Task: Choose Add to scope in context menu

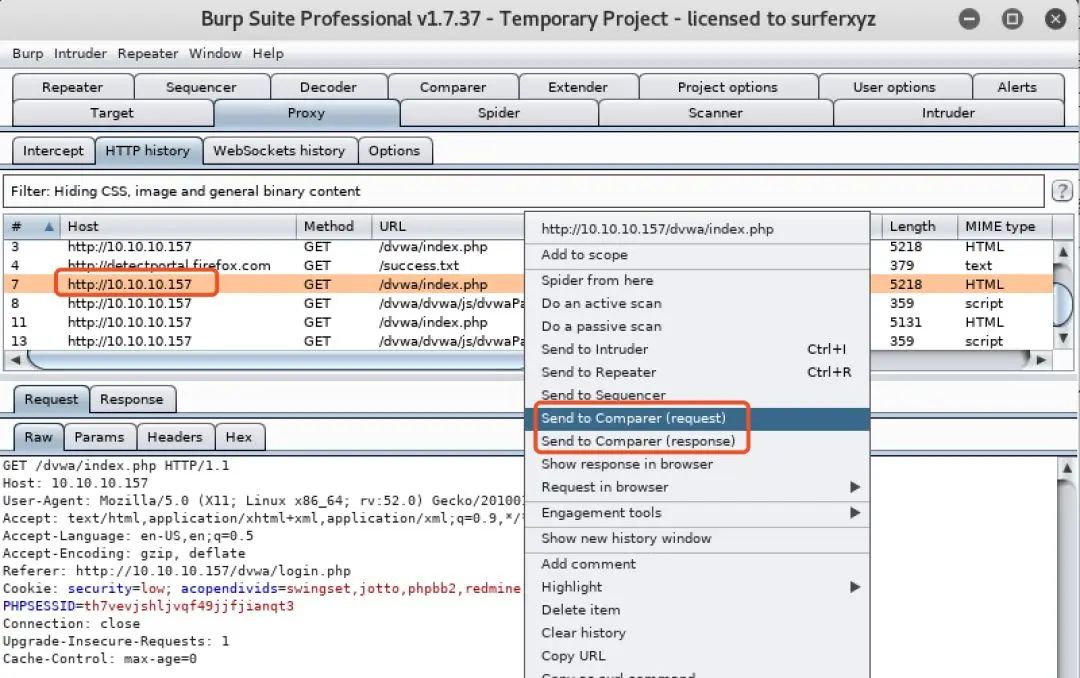Action: [697, 255]
